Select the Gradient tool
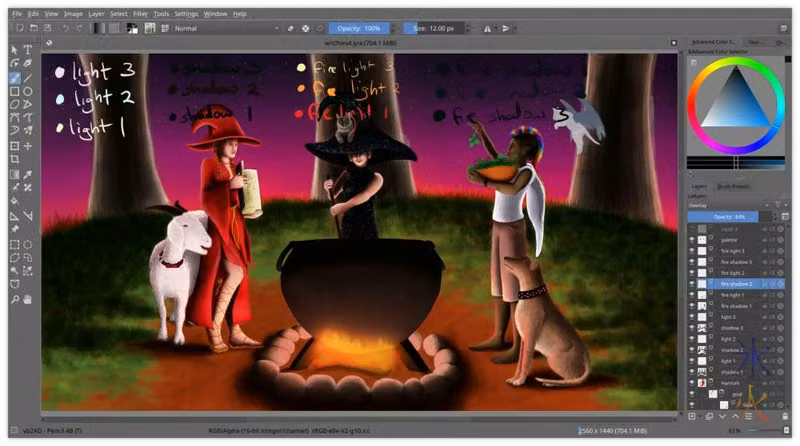The image size is (800, 446). click(x=14, y=175)
